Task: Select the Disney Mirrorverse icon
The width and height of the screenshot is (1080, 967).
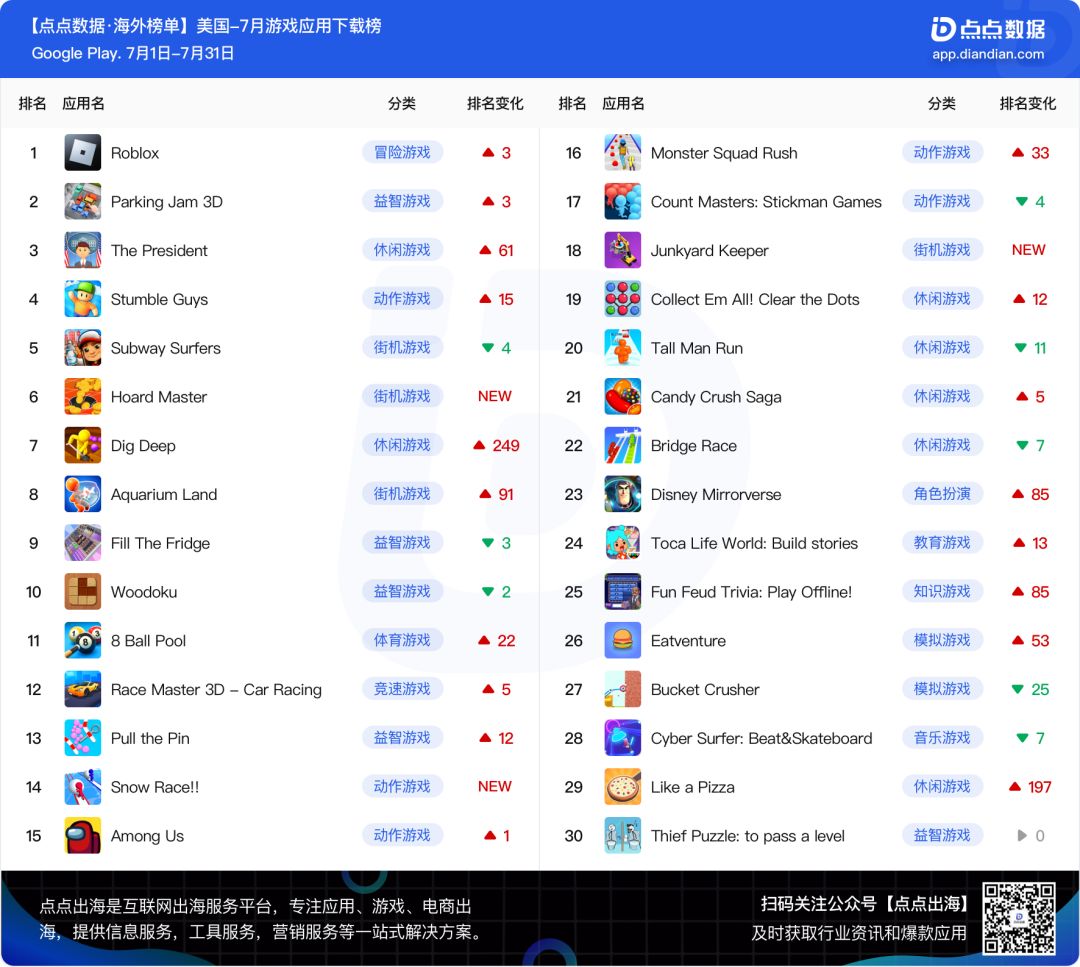Action: [x=623, y=494]
